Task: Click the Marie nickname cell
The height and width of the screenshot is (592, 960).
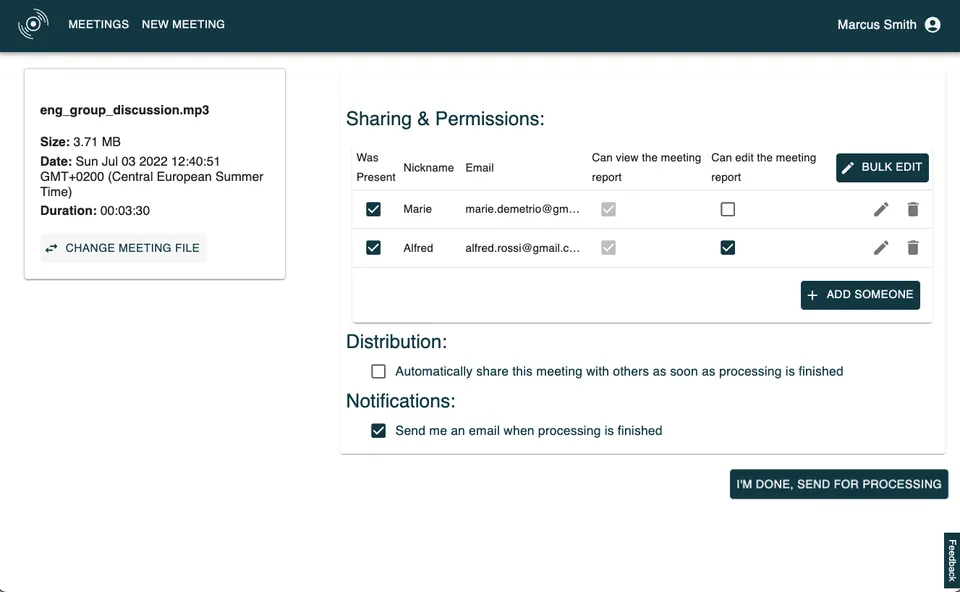Action: pyautogui.click(x=418, y=209)
